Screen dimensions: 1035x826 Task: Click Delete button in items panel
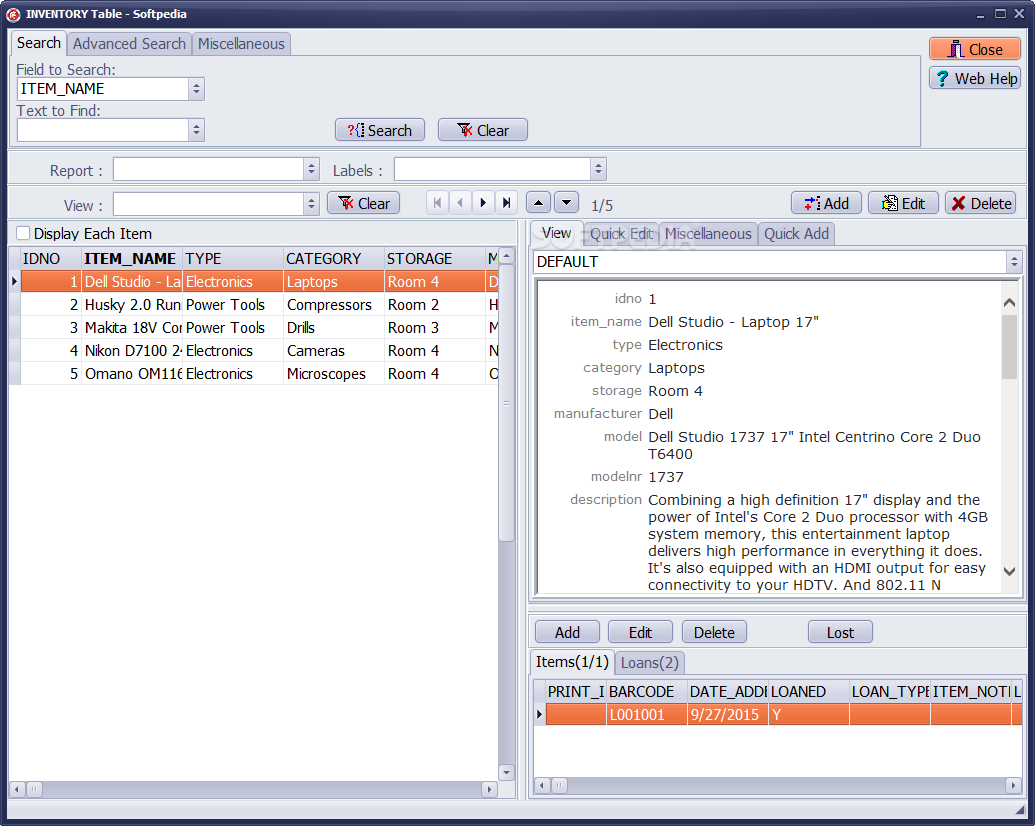(714, 633)
